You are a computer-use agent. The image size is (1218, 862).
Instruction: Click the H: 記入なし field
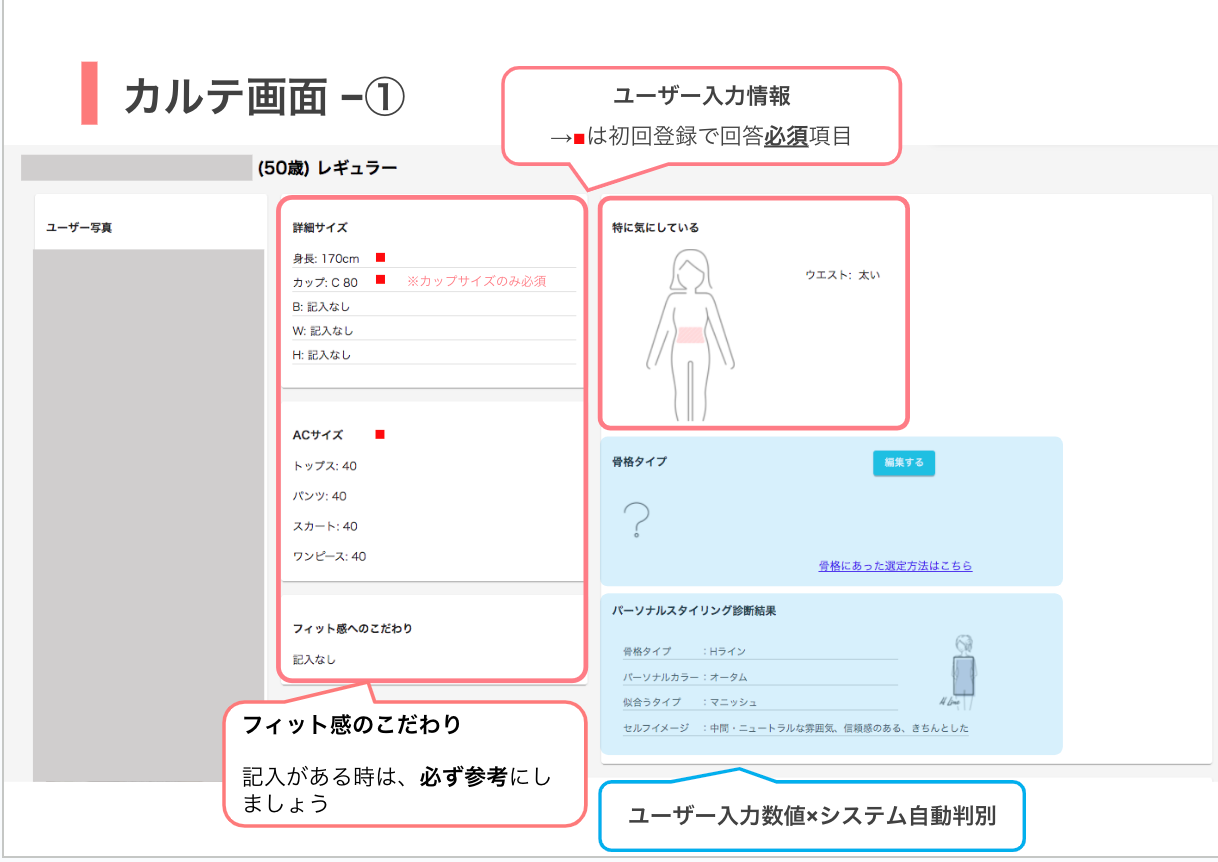[x=322, y=355]
